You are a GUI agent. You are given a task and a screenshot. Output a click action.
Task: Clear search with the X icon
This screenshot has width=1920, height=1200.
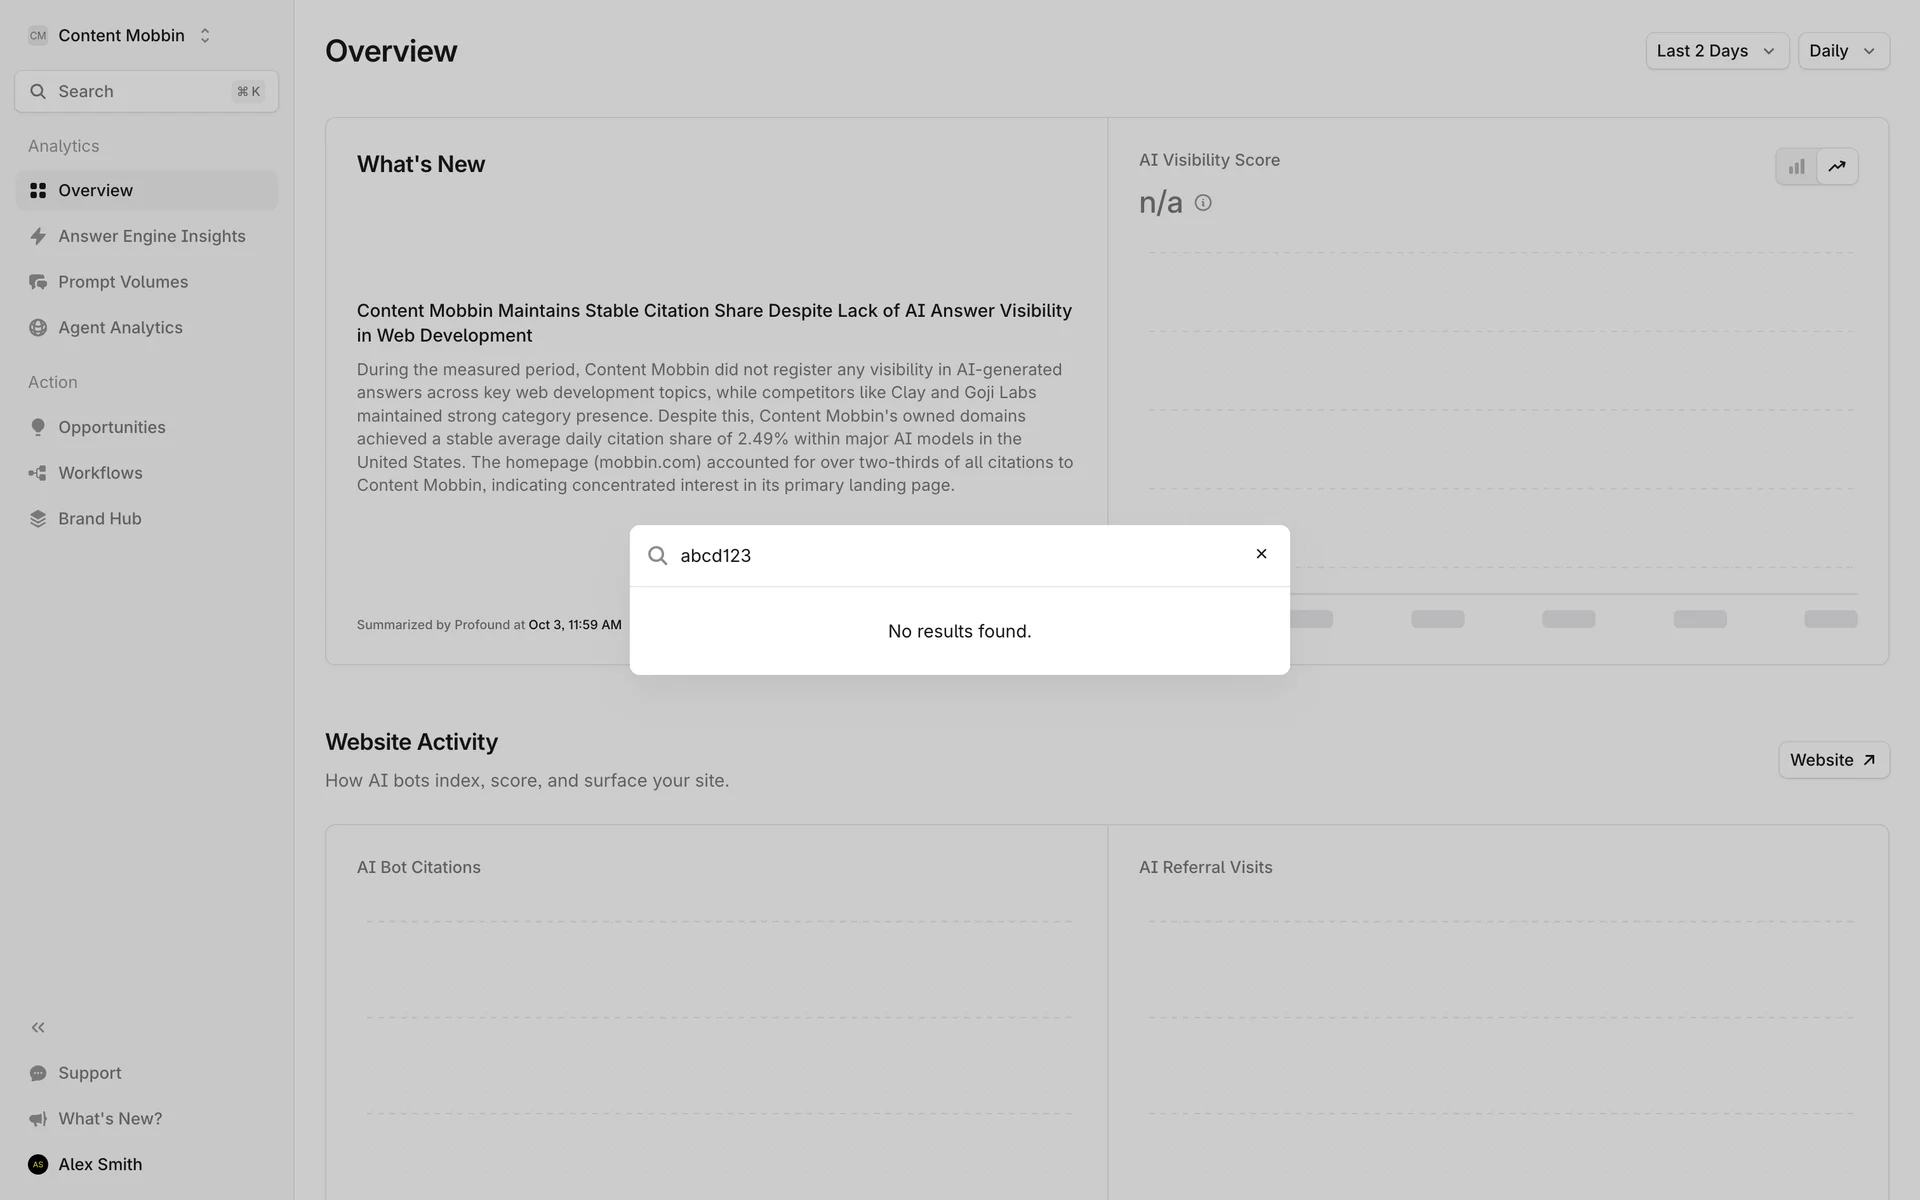(1261, 554)
